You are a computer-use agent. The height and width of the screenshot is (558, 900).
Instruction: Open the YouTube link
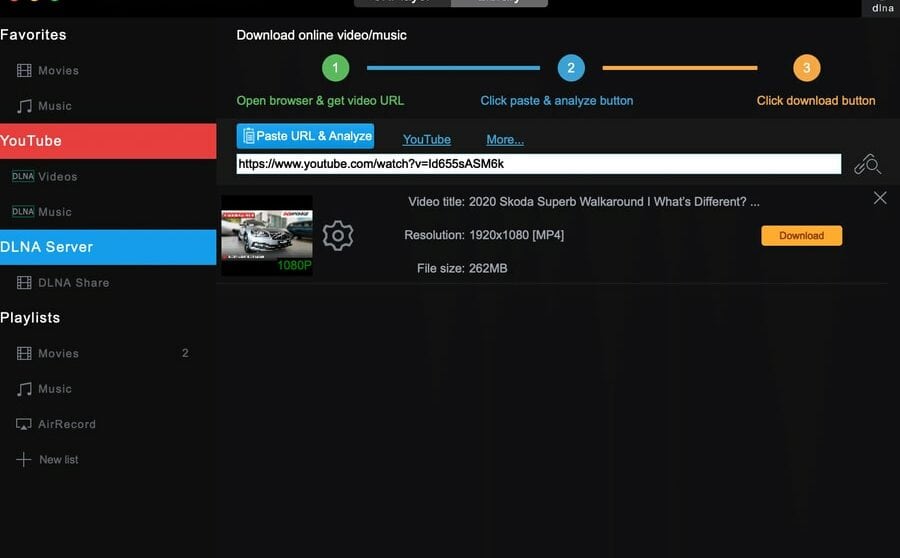point(426,140)
